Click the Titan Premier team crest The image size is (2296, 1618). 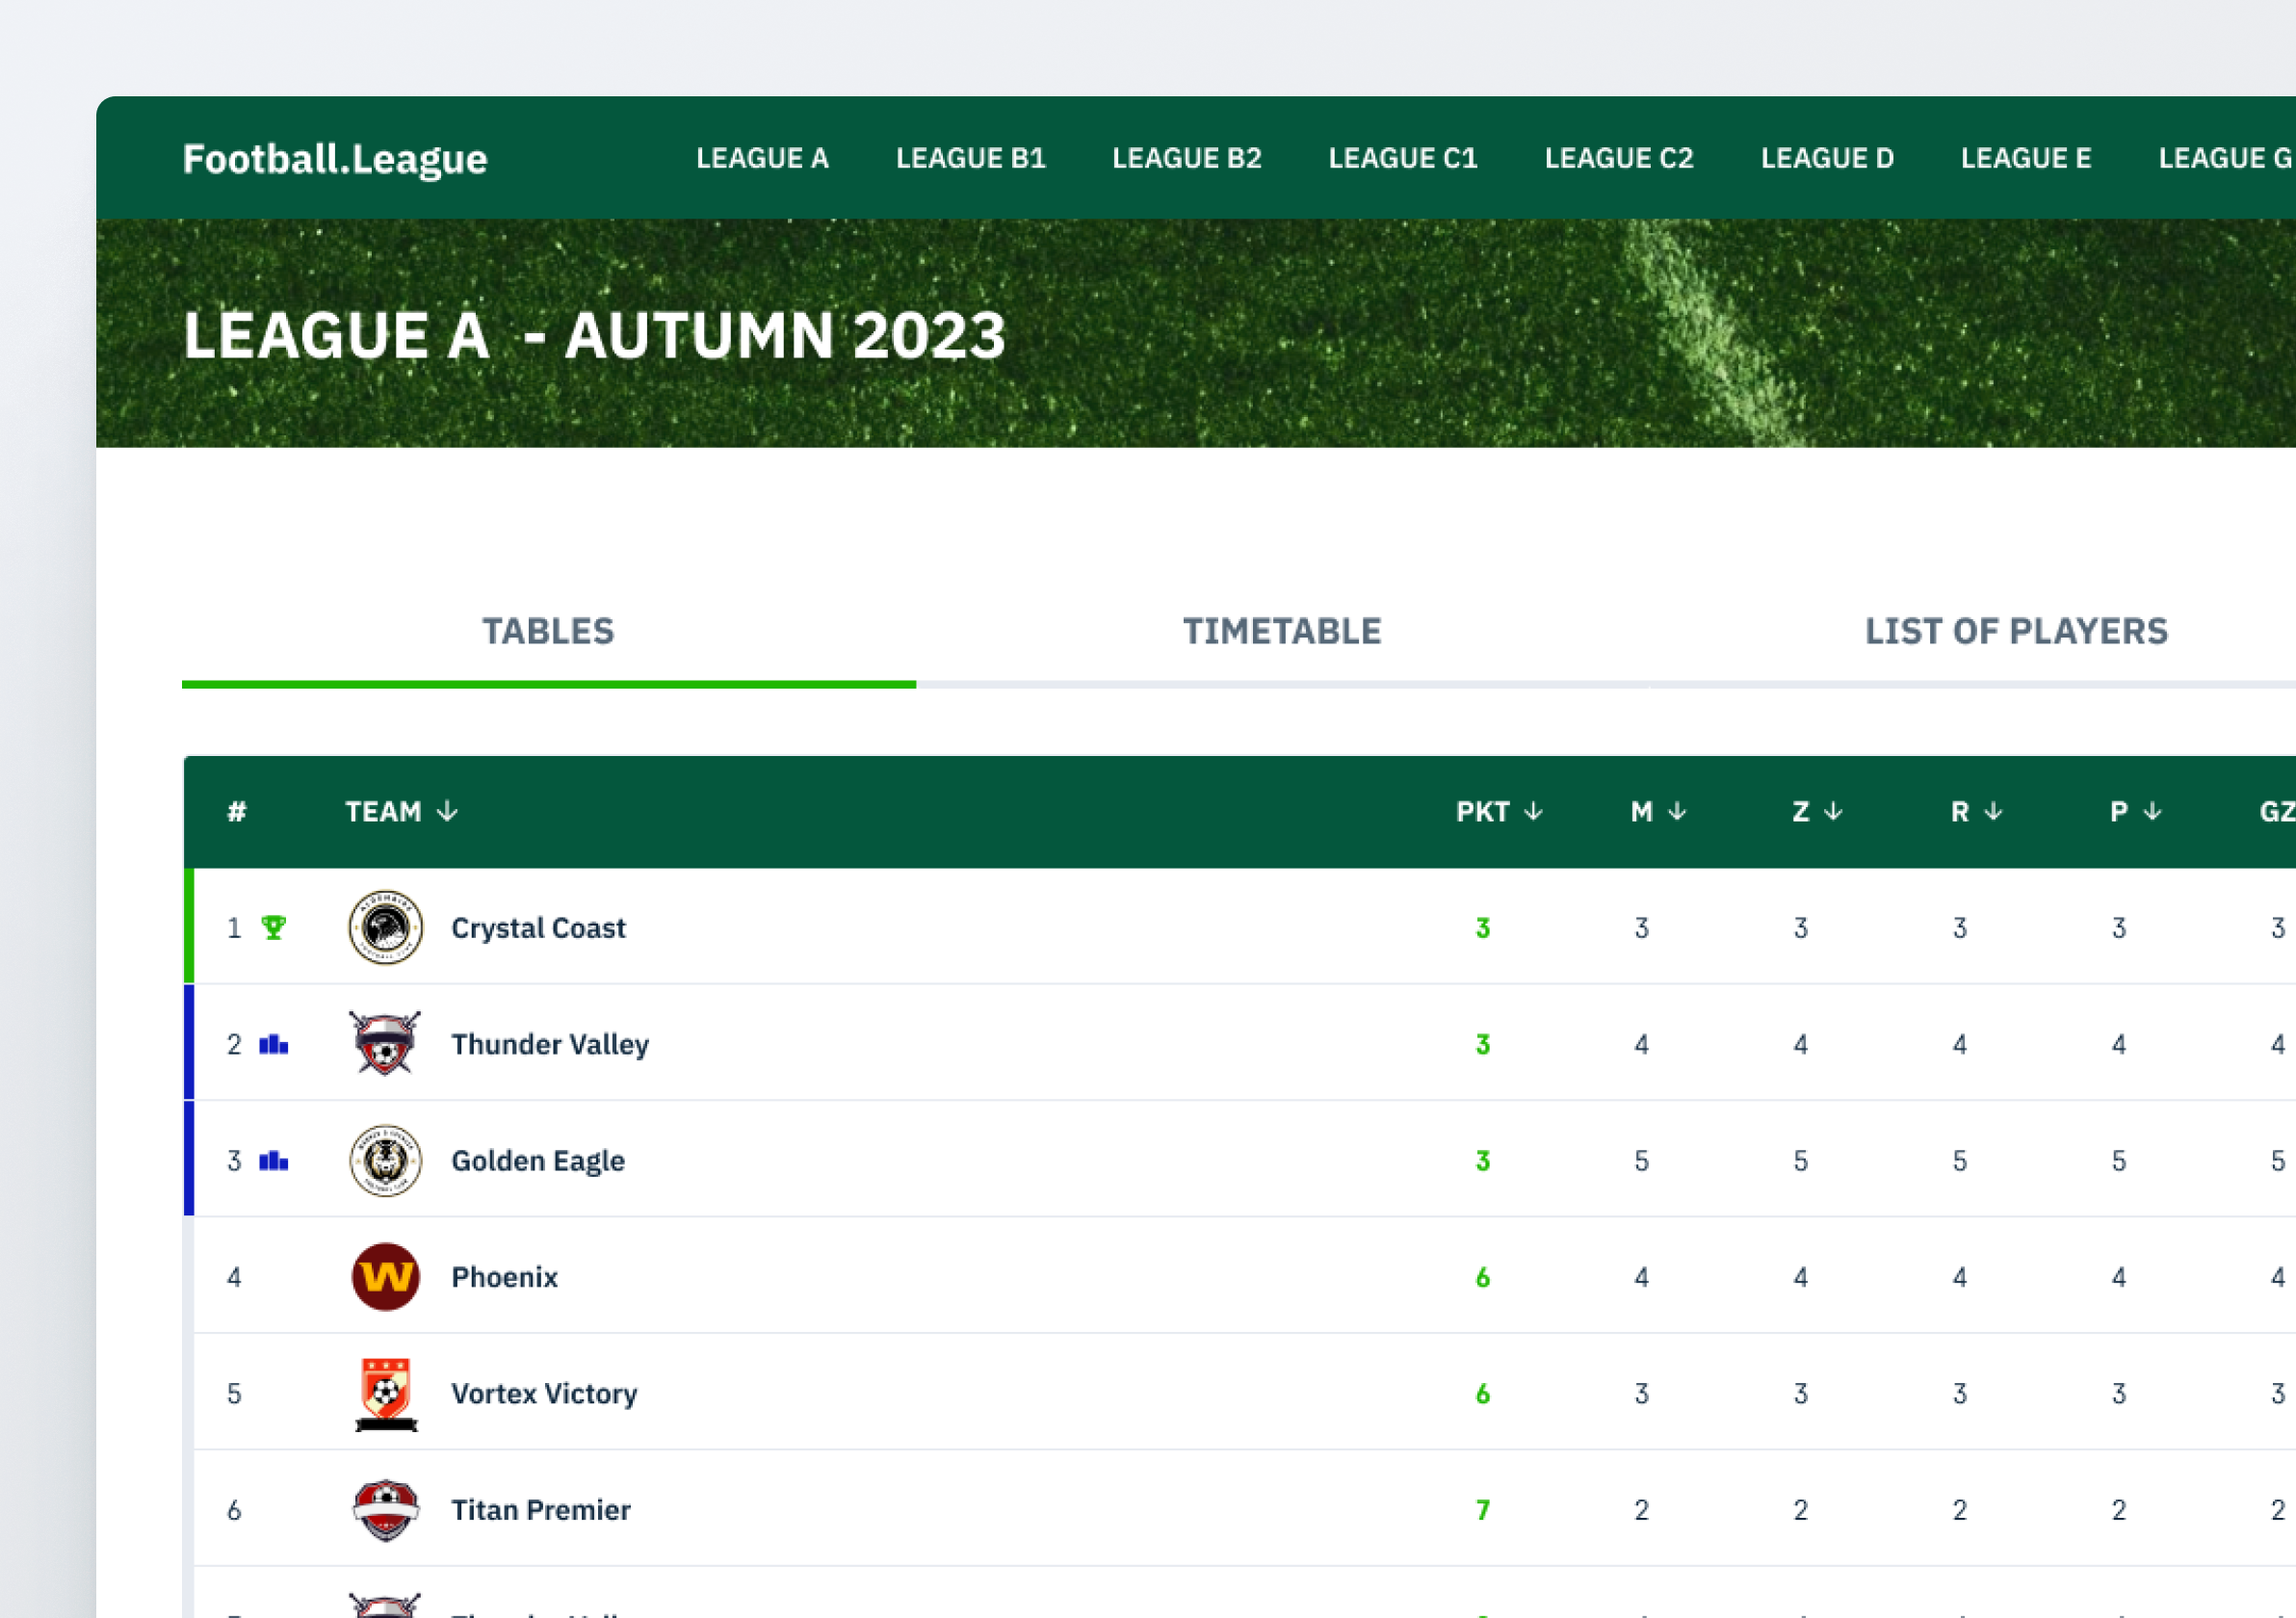385,1509
